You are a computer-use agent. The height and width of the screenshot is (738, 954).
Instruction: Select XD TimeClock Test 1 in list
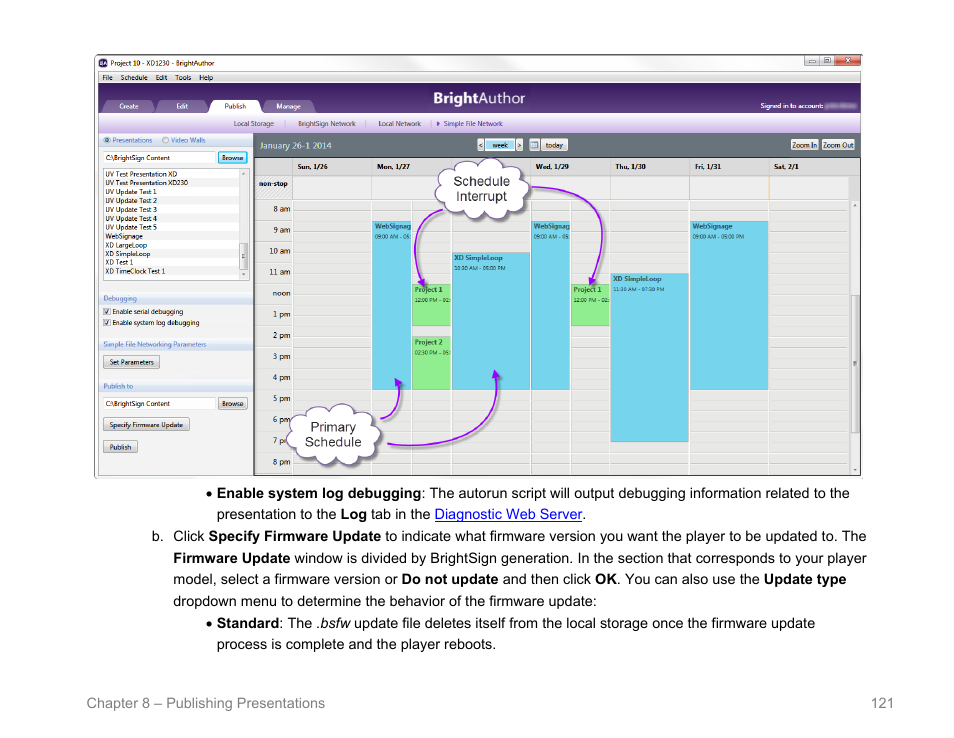click(x=172, y=271)
